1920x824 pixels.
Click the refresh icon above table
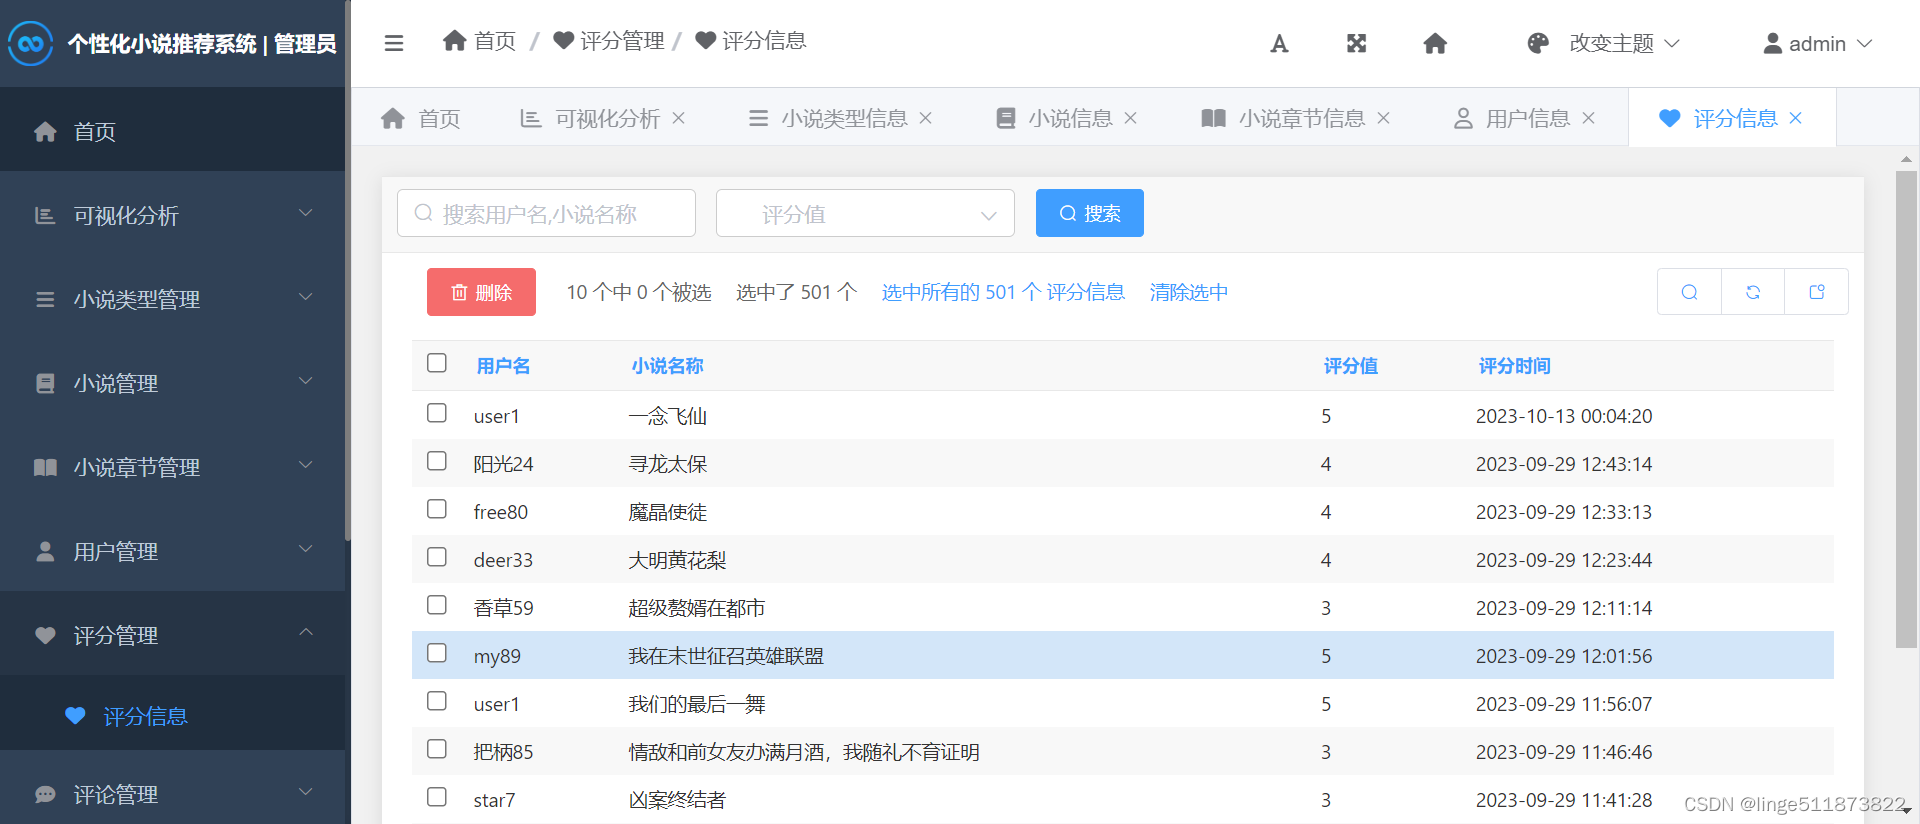coord(1753,292)
